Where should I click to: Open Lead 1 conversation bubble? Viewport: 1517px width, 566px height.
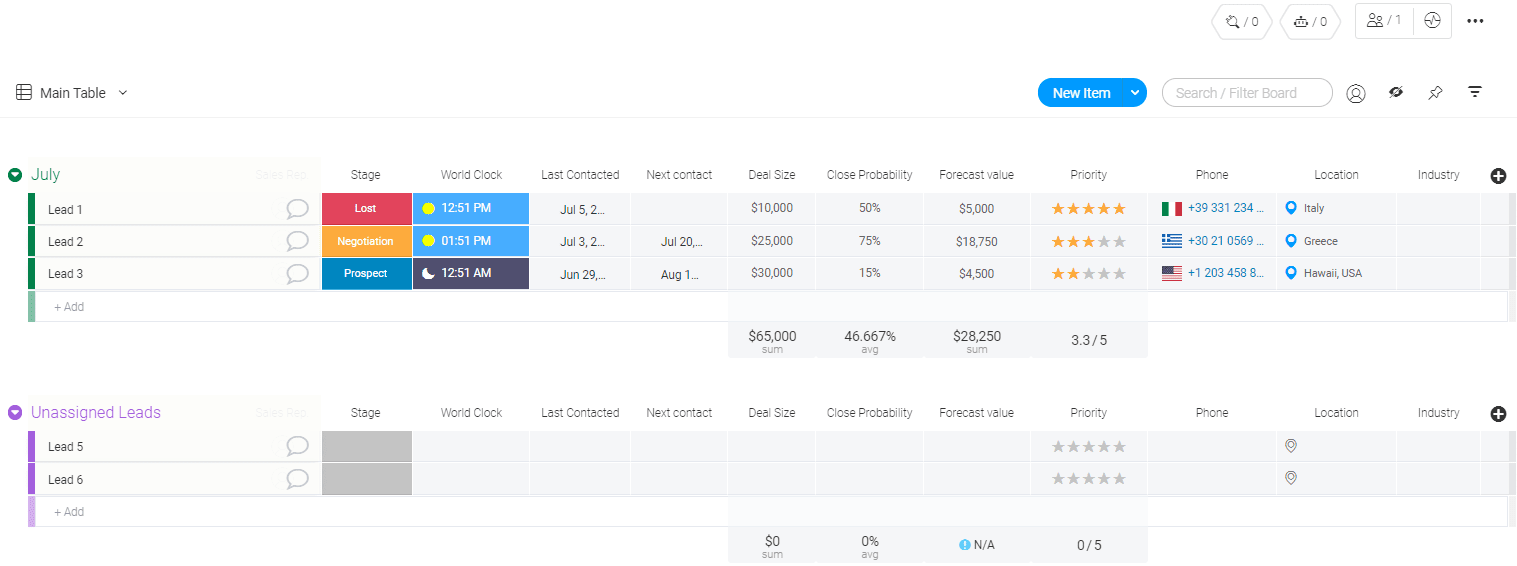[x=297, y=209]
